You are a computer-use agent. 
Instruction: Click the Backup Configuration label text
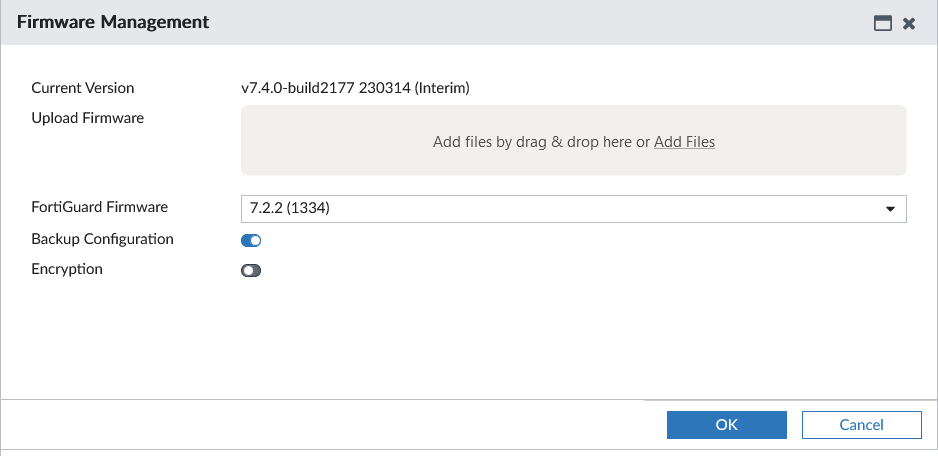(102, 239)
